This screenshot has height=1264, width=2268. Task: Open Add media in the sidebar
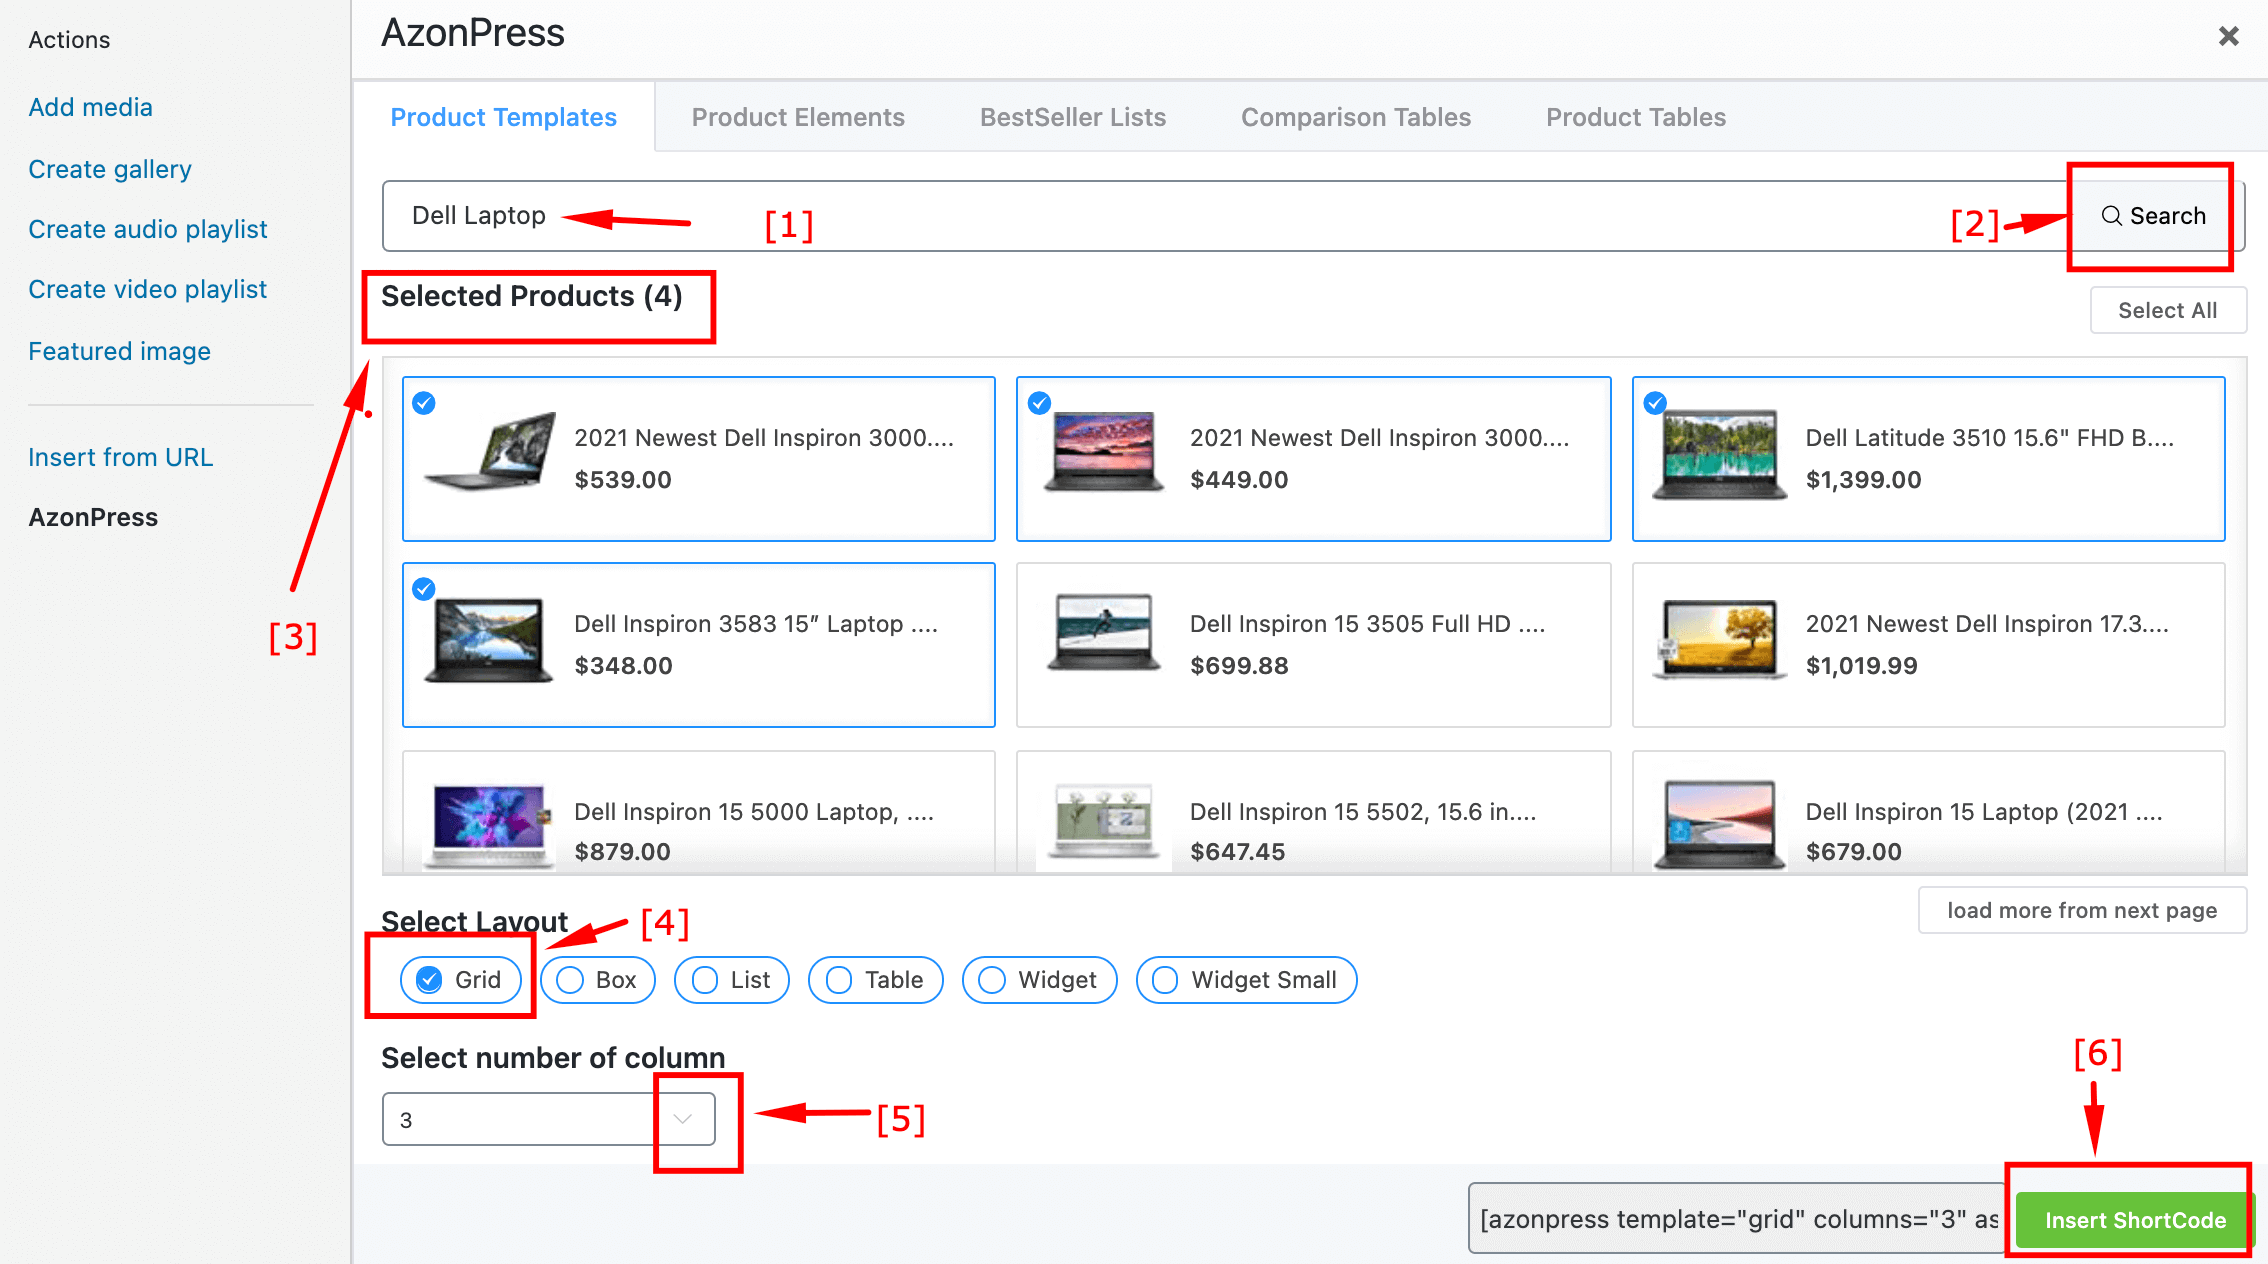coord(90,107)
